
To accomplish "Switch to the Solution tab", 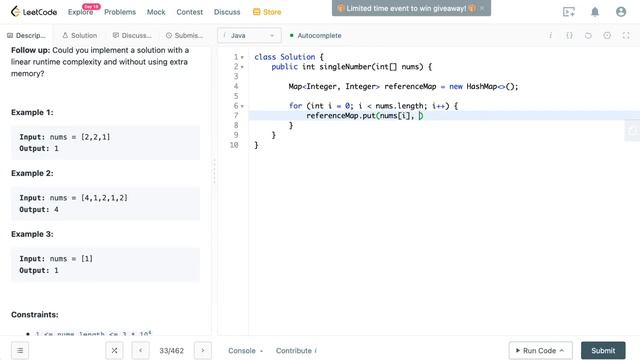I will coord(80,36).
